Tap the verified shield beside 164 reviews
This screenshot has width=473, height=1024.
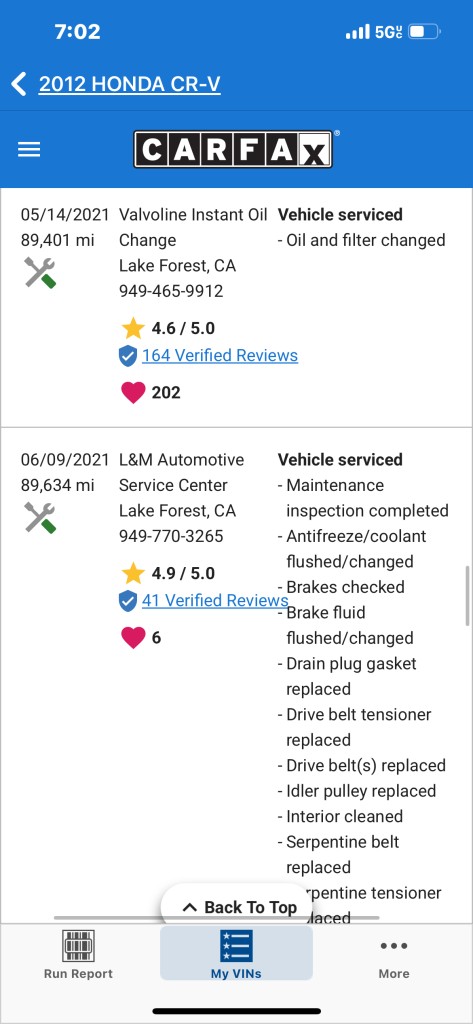(x=128, y=356)
